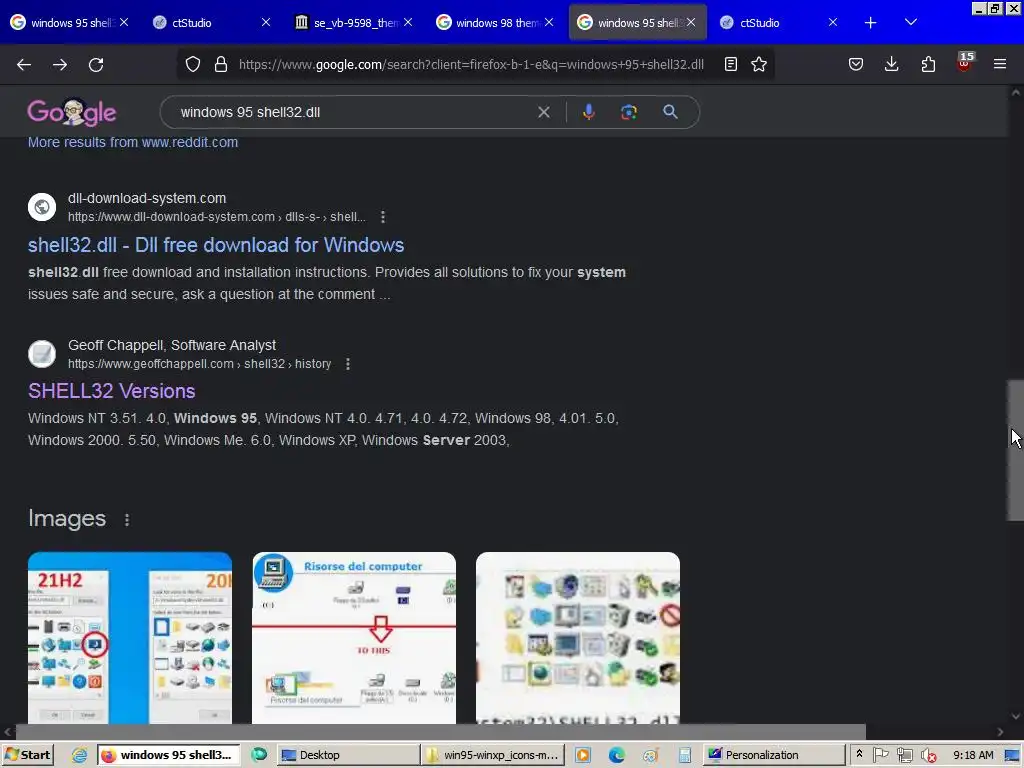Open the Firefox downloads panel
1024x768 pixels.
click(x=891, y=64)
